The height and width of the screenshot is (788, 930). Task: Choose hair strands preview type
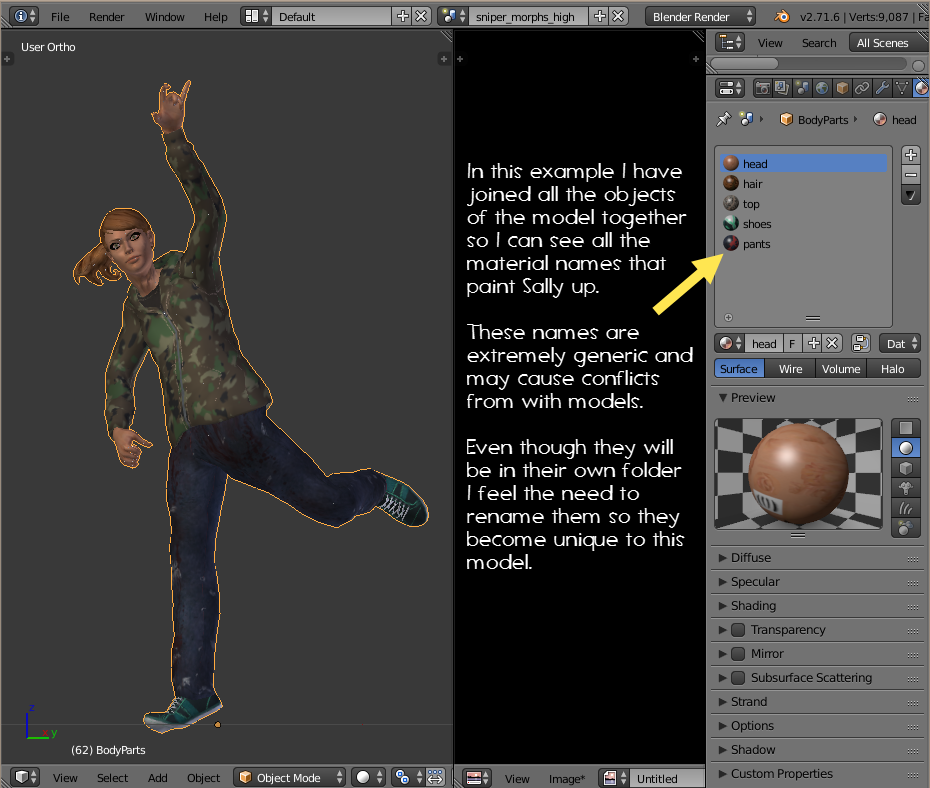[905, 509]
